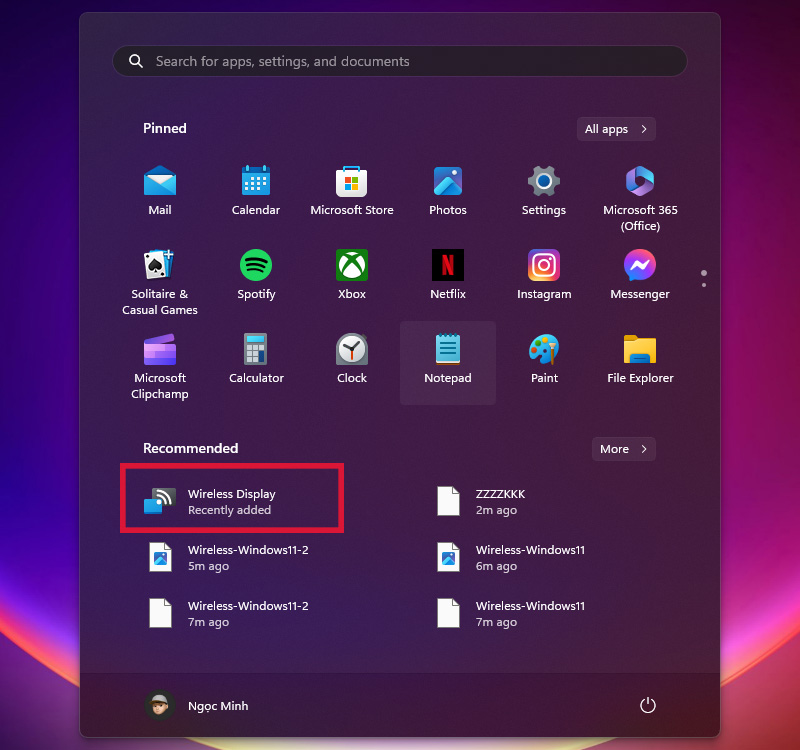Launch Microsoft Store from pinned apps
Viewport: 800px width, 750px height.
coord(352,190)
